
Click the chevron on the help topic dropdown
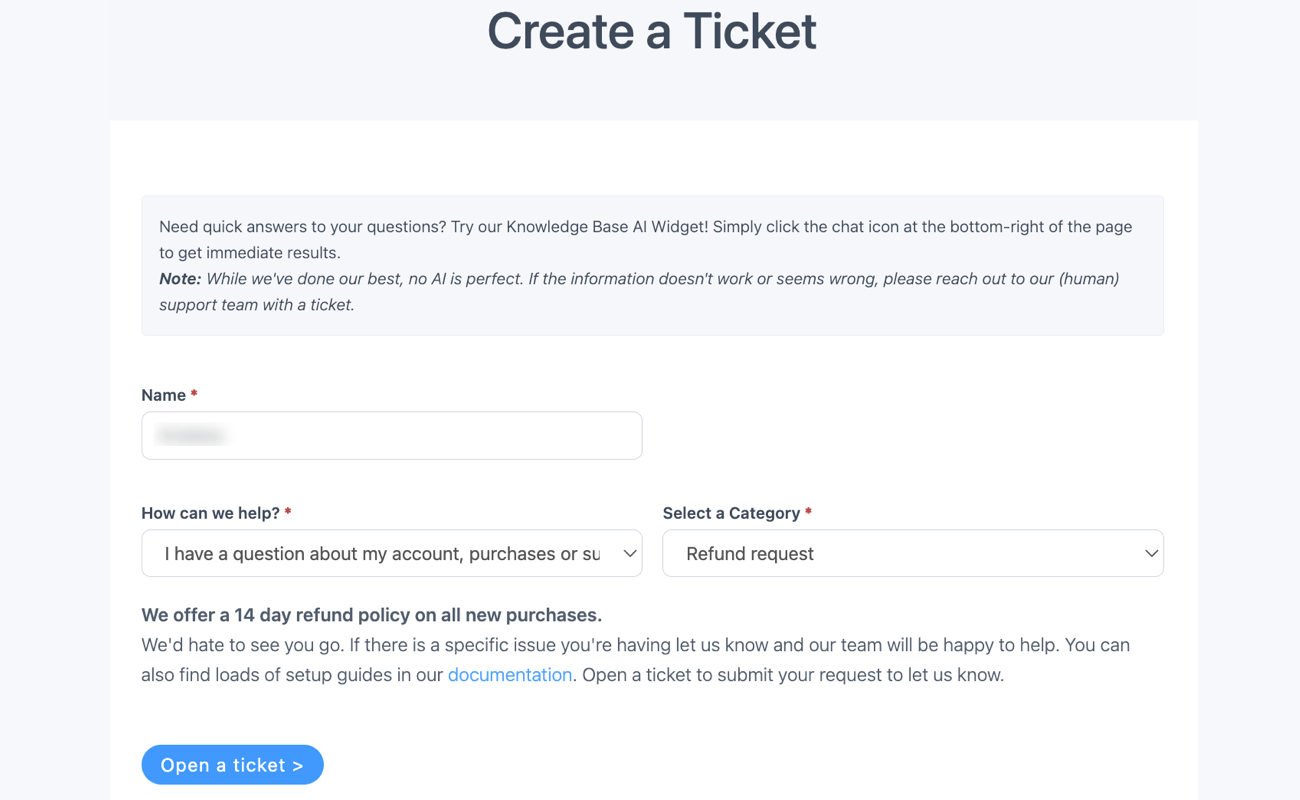point(630,553)
